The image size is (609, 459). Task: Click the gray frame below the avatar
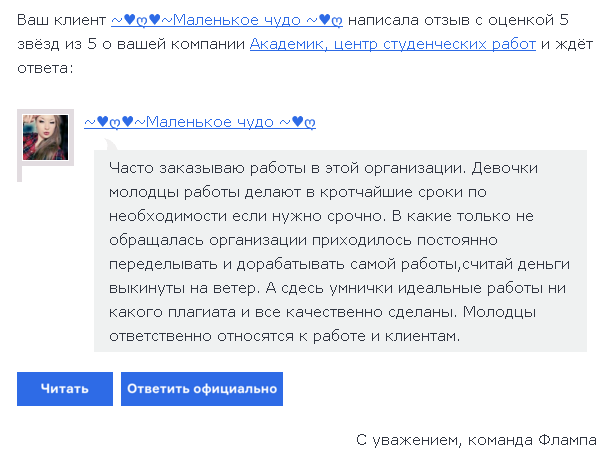click(20, 174)
